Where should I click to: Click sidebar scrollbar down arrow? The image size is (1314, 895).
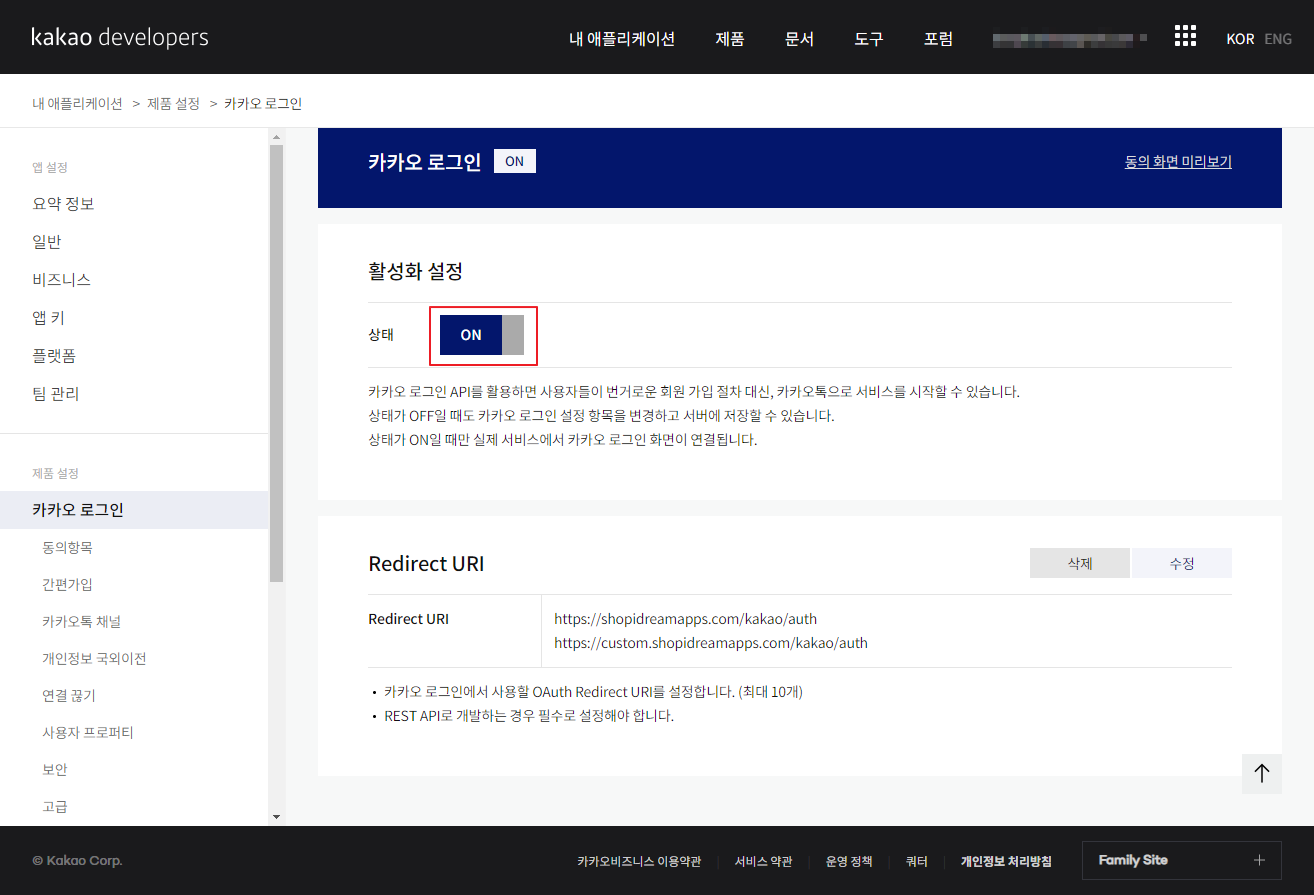coord(276,817)
